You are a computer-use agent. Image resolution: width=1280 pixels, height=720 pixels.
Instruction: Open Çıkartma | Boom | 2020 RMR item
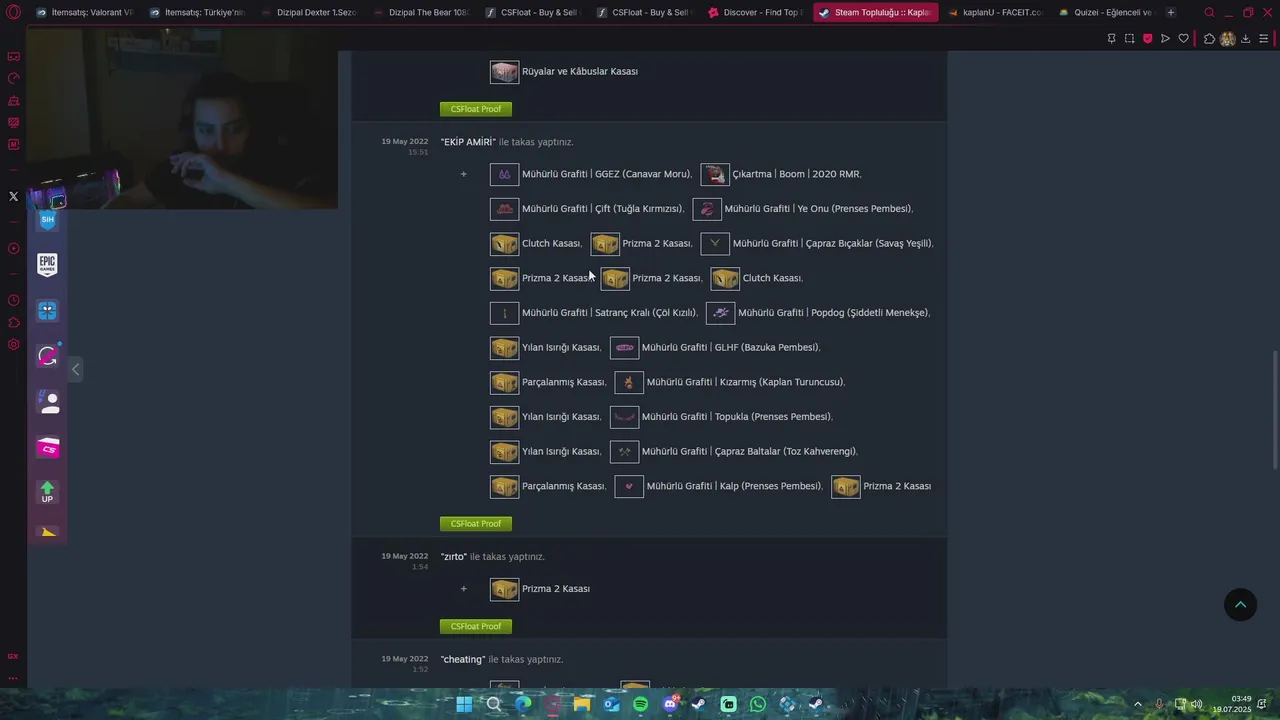pyautogui.click(x=796, y=174)
